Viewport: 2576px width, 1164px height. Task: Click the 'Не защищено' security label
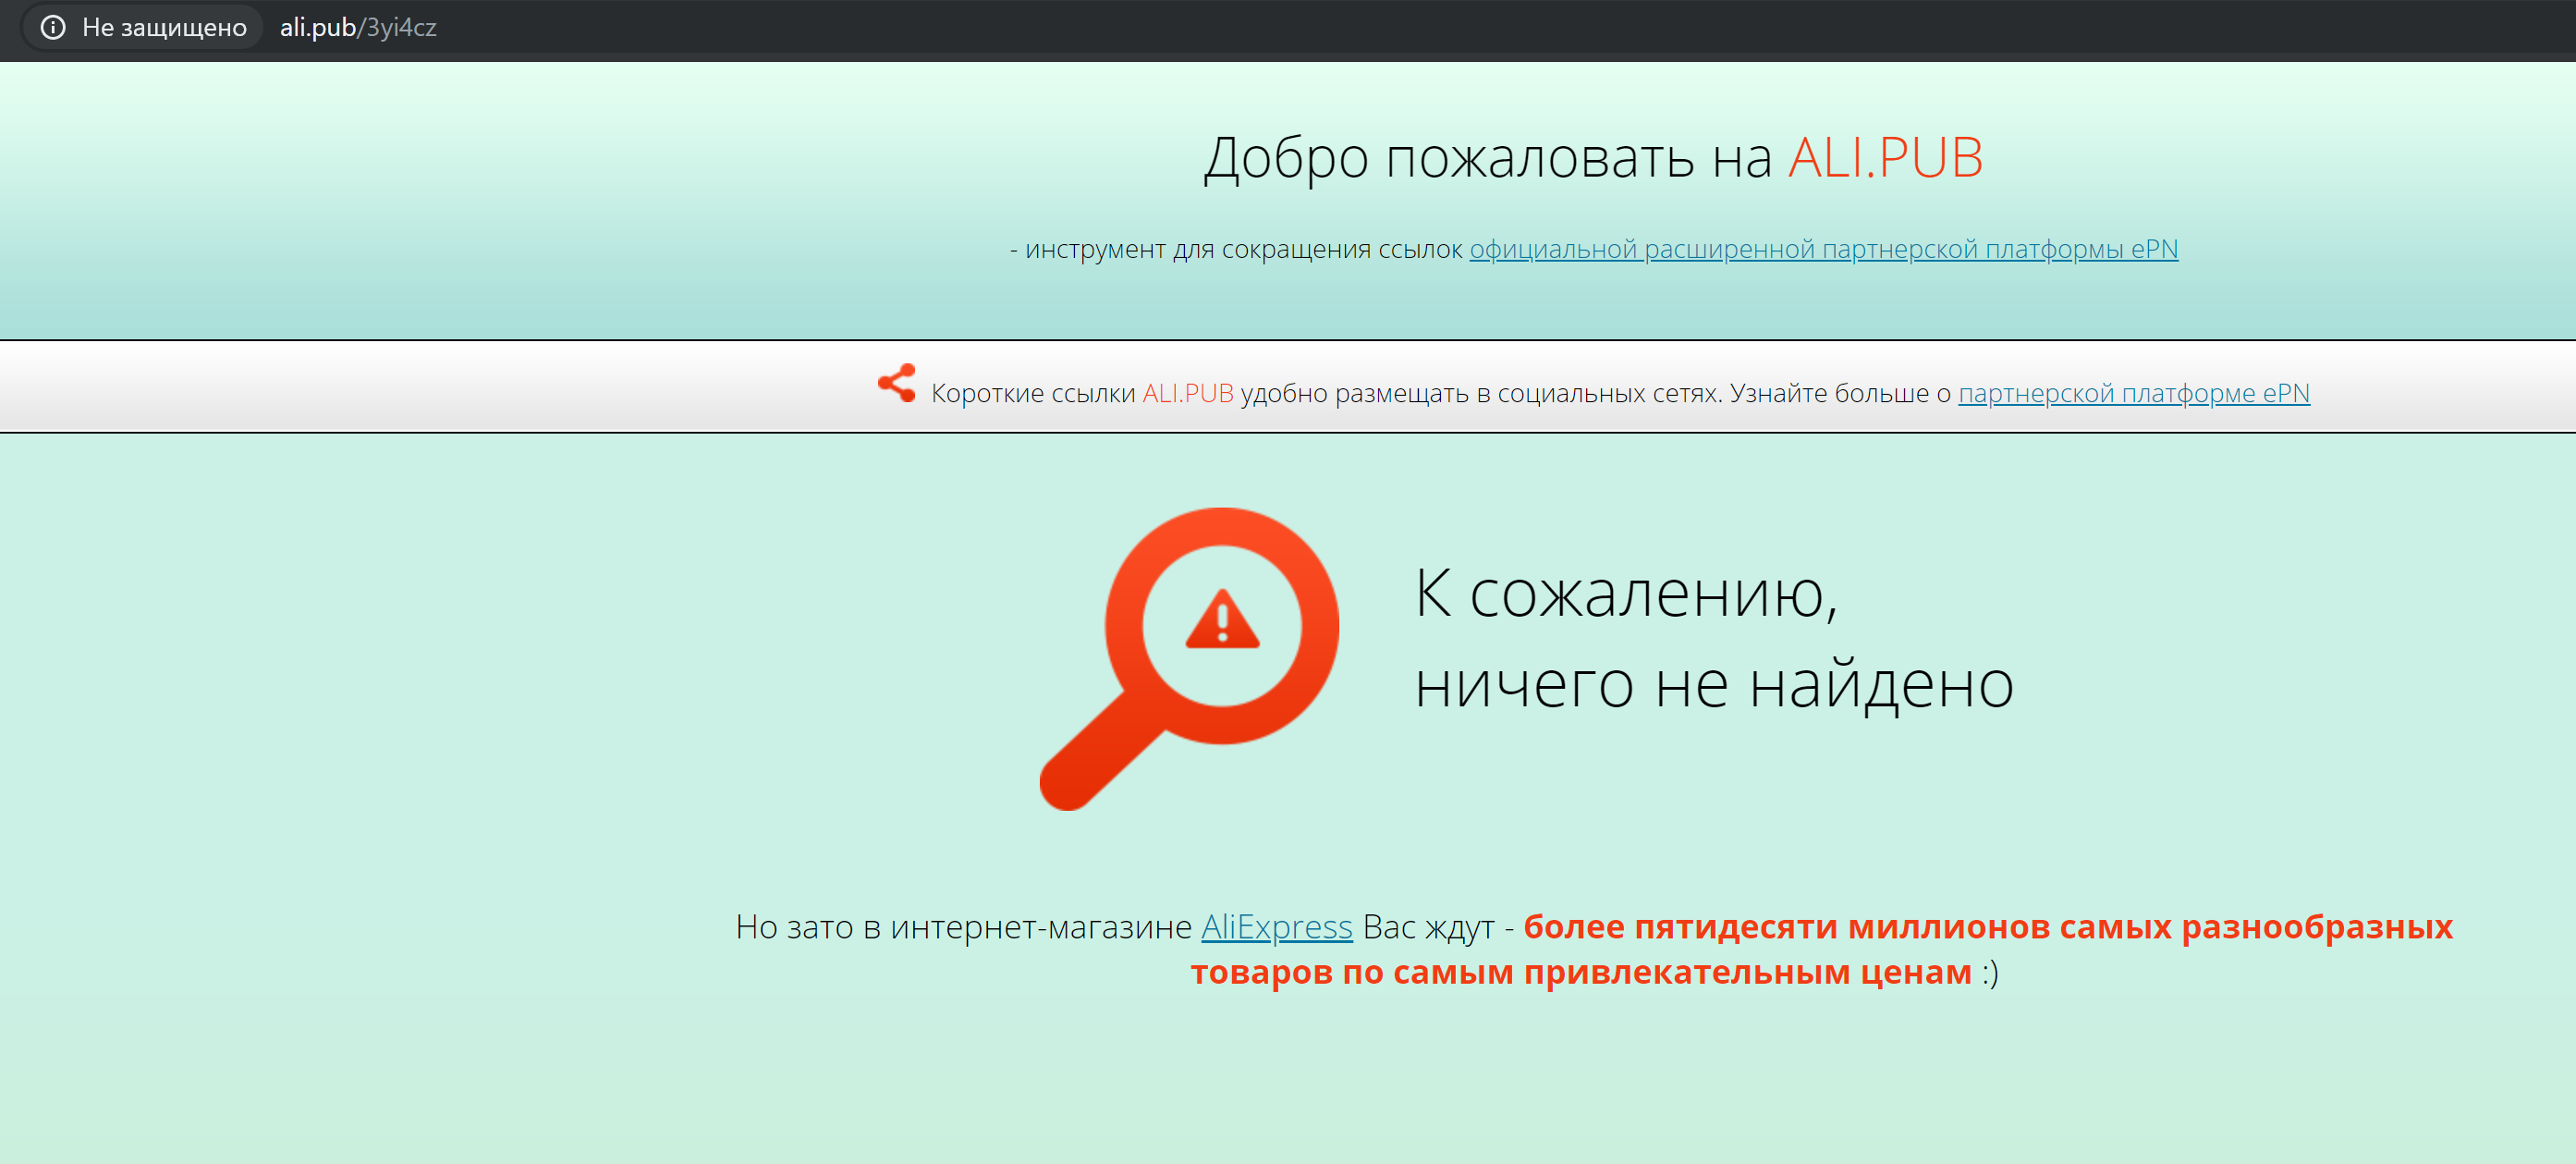point(164,27)
